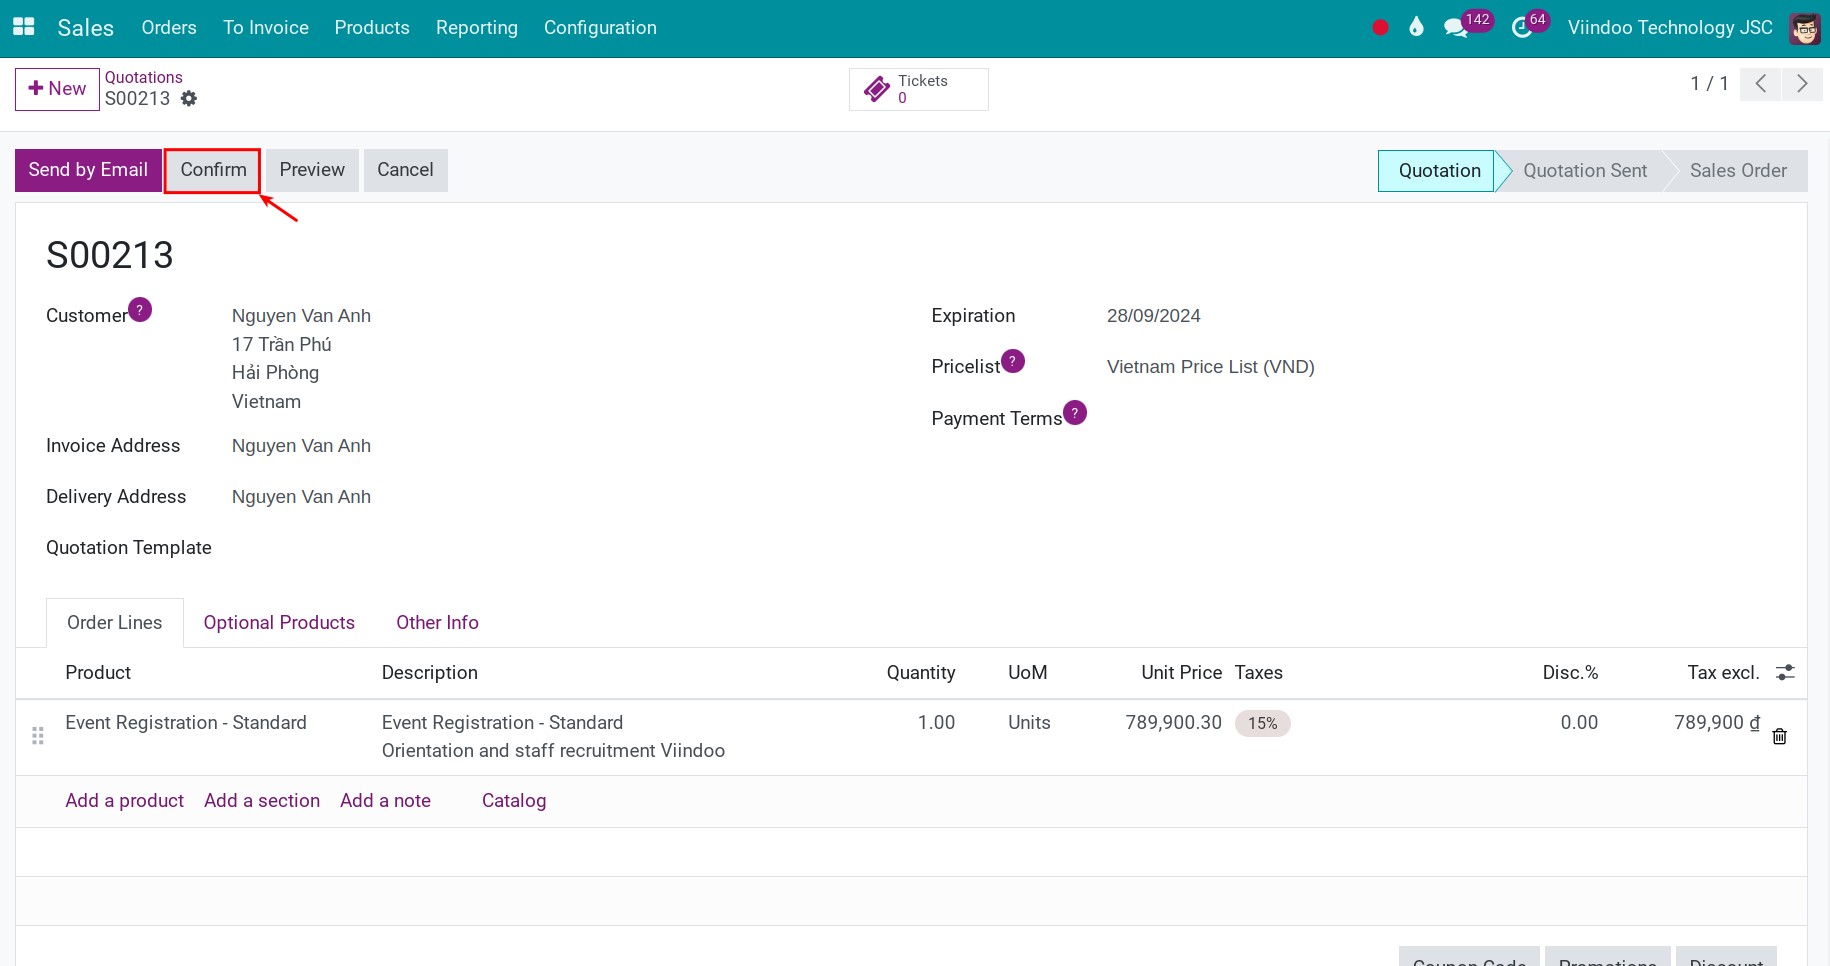Screen dimensions: 1830x966
Task: Click Add a section link
Action: click(262, 801)
